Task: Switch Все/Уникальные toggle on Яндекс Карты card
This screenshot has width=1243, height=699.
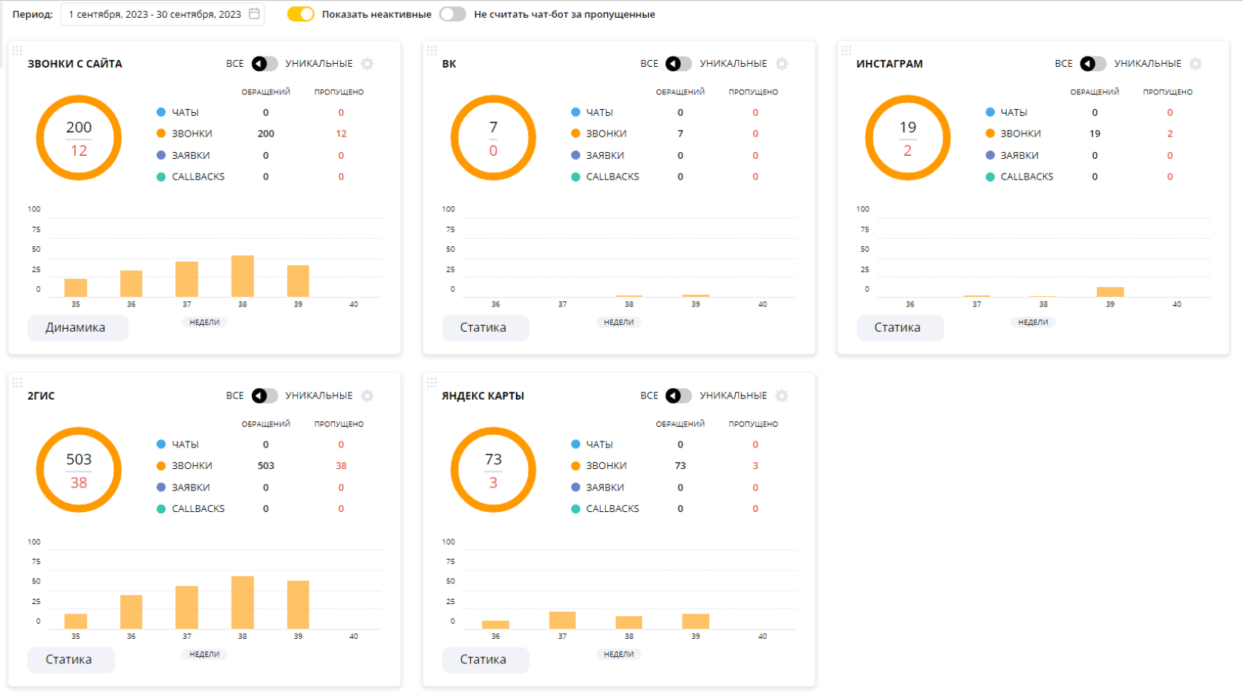Action: (678, 396)
